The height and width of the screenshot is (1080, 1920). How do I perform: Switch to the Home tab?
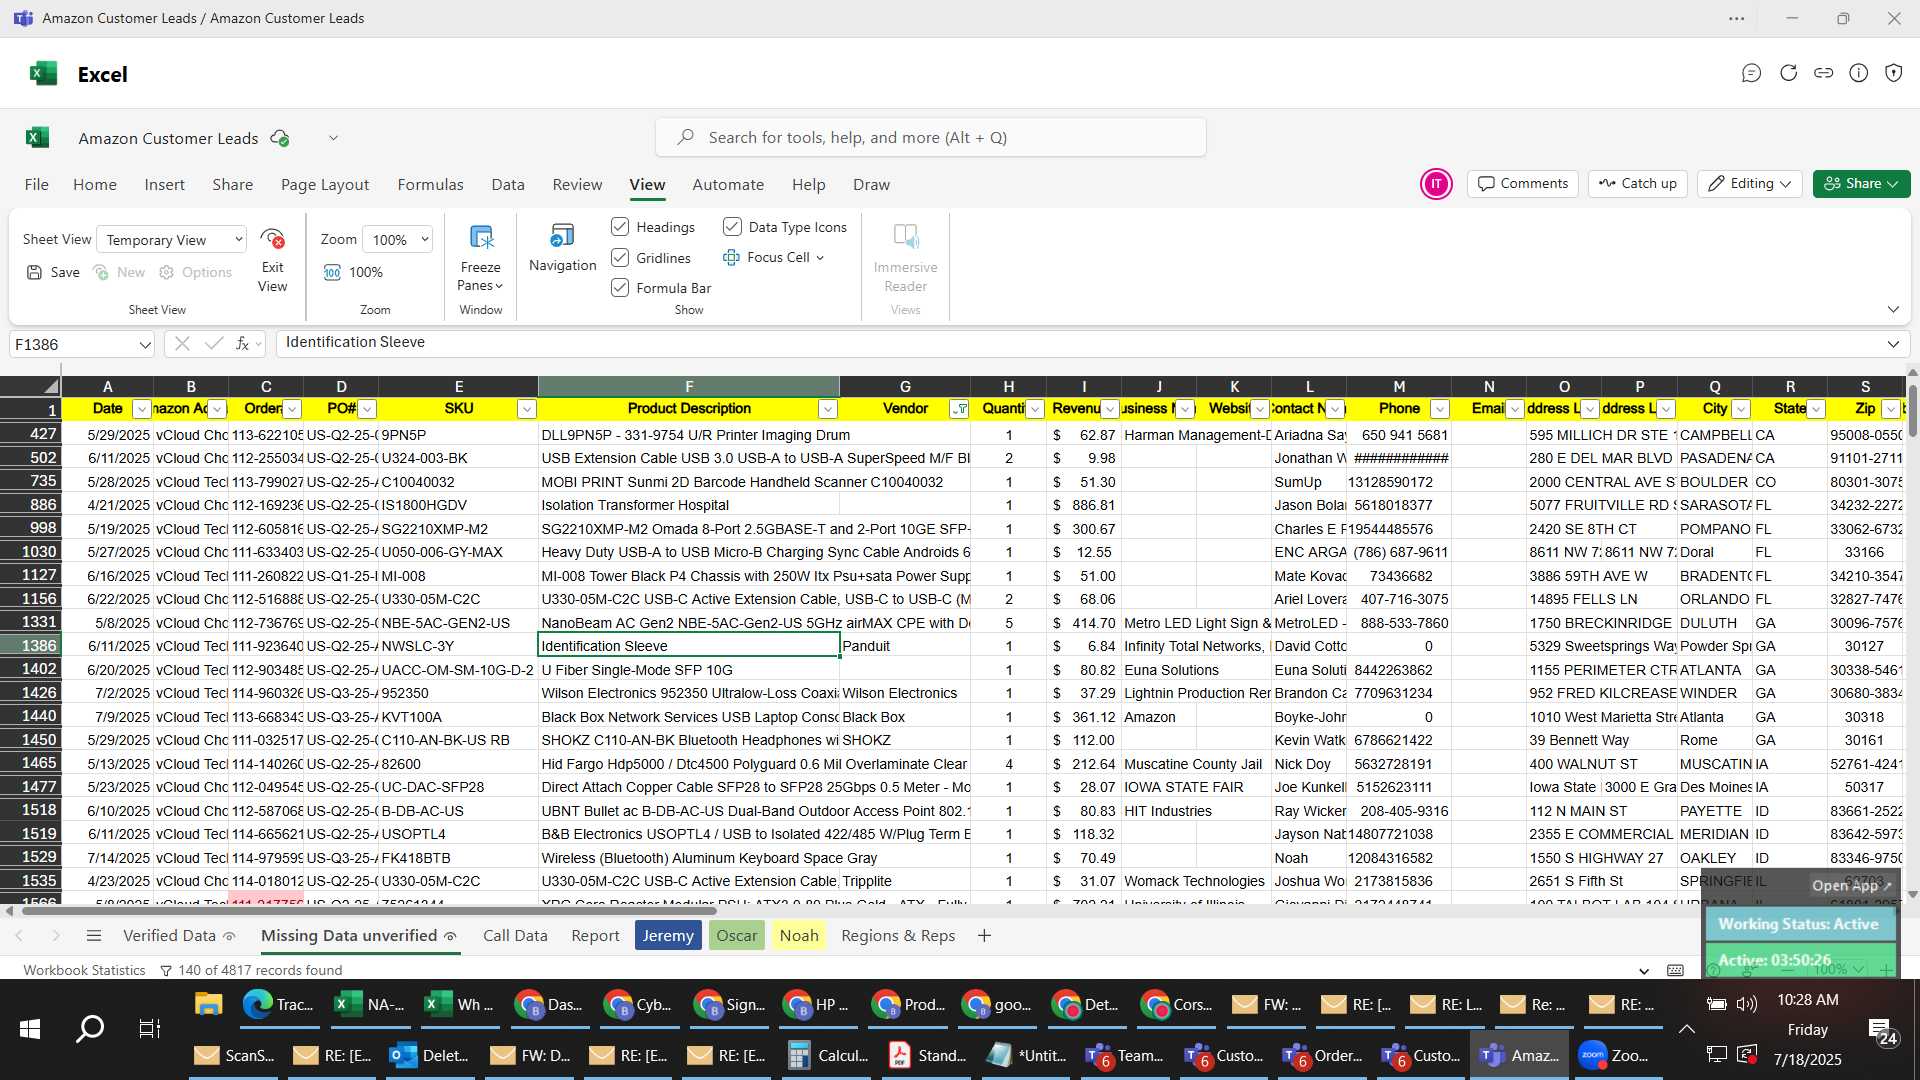tap(95, 184)
